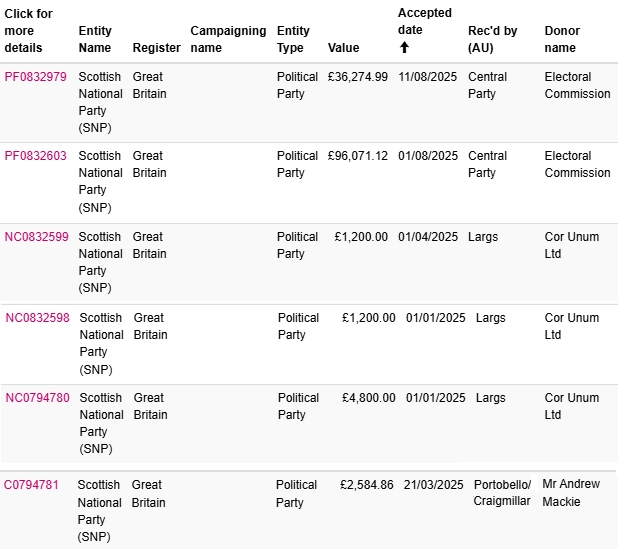Click the Accepted date sort arrow icon
Screen dimensions: 618x549
pos(404,48)
